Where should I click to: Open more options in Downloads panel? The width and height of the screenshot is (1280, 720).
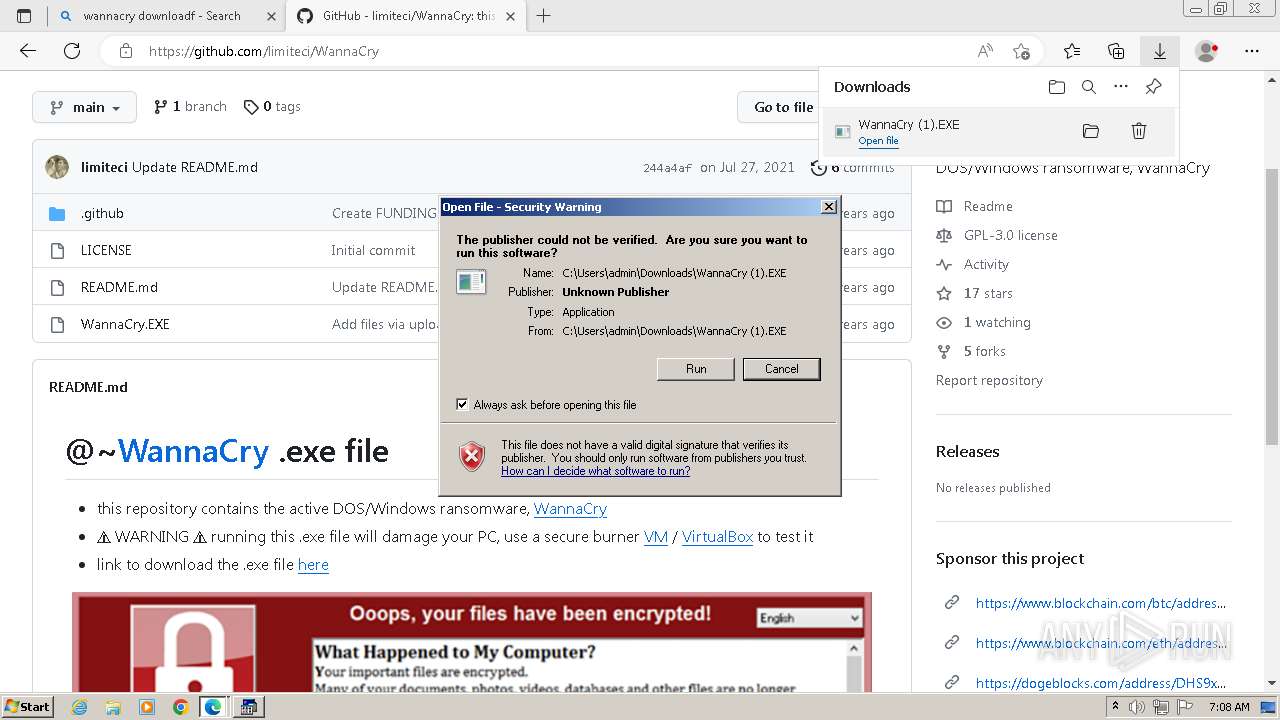[1121, 87]
